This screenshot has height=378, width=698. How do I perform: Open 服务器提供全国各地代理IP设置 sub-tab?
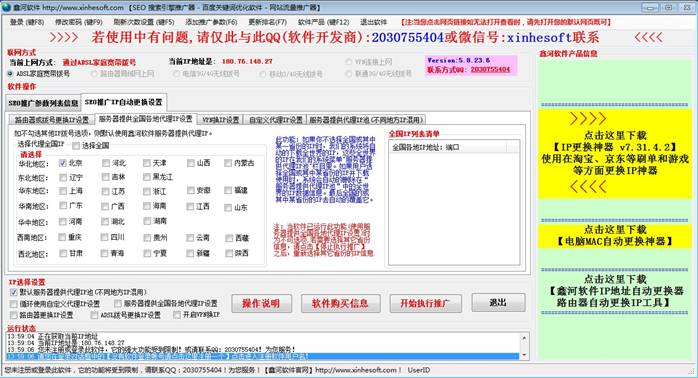pos(145,119)
